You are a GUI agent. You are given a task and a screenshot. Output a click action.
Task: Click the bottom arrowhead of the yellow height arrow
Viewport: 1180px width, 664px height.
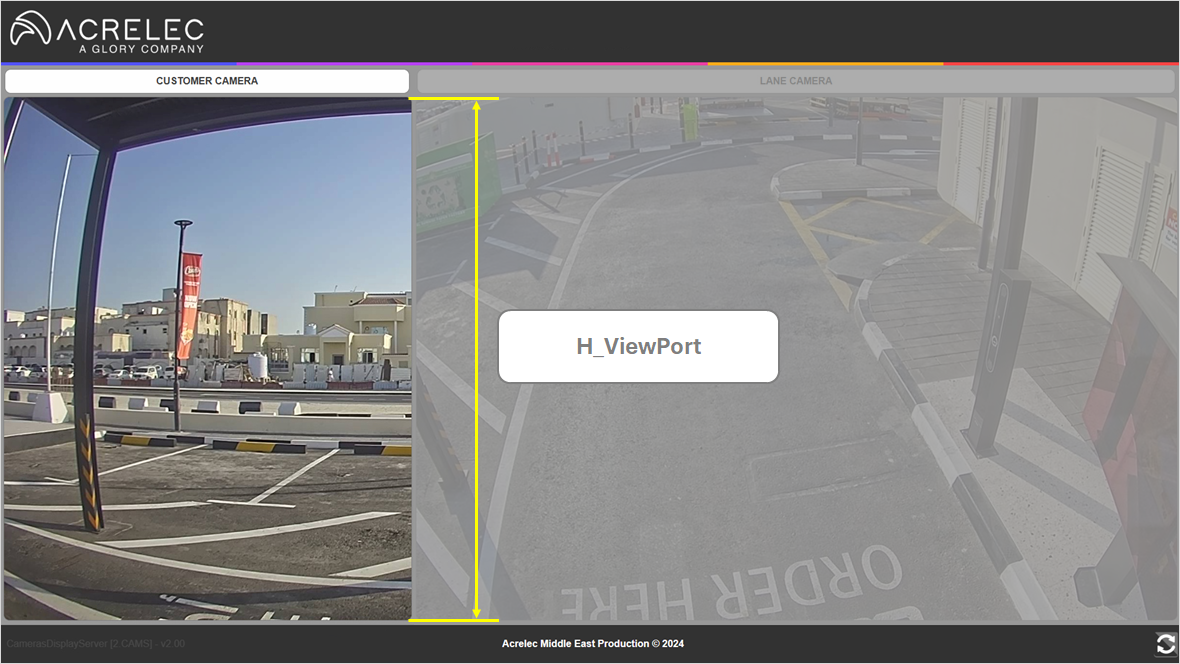(x=477, y=612)
